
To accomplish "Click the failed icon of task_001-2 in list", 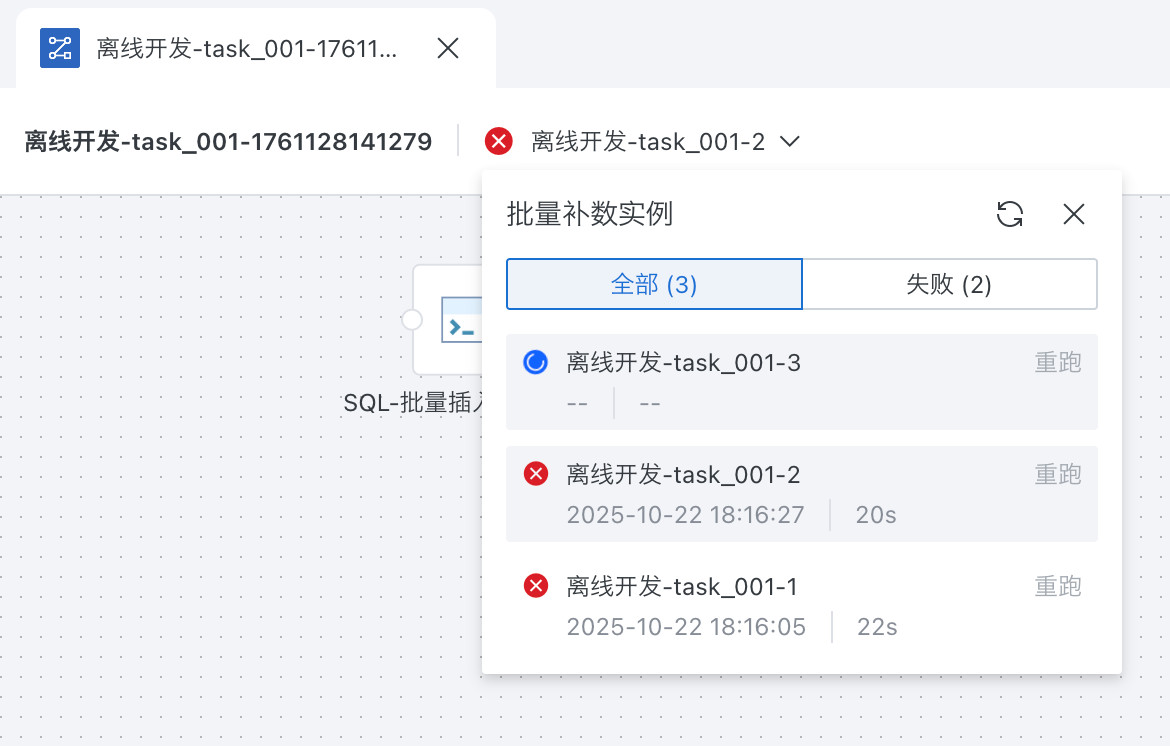I will [x=536, y=474].
